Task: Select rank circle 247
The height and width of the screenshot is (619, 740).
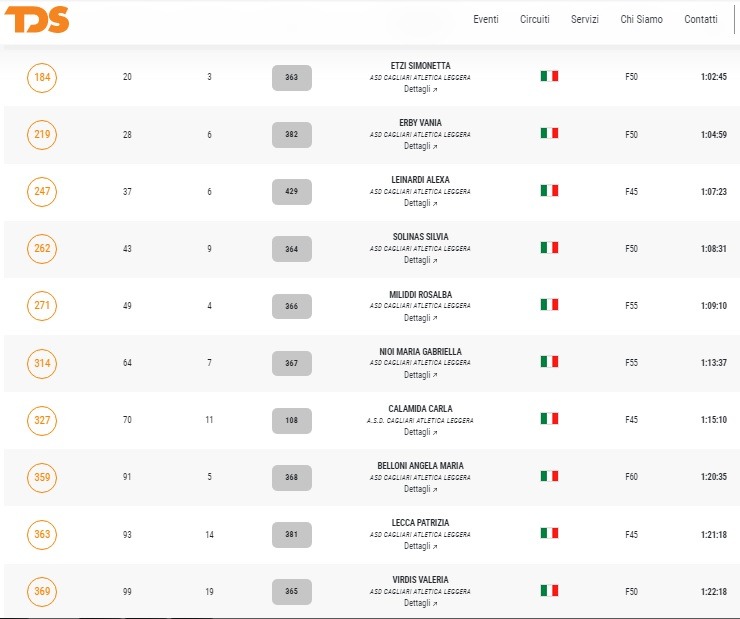Action: [x=42, y=192]
